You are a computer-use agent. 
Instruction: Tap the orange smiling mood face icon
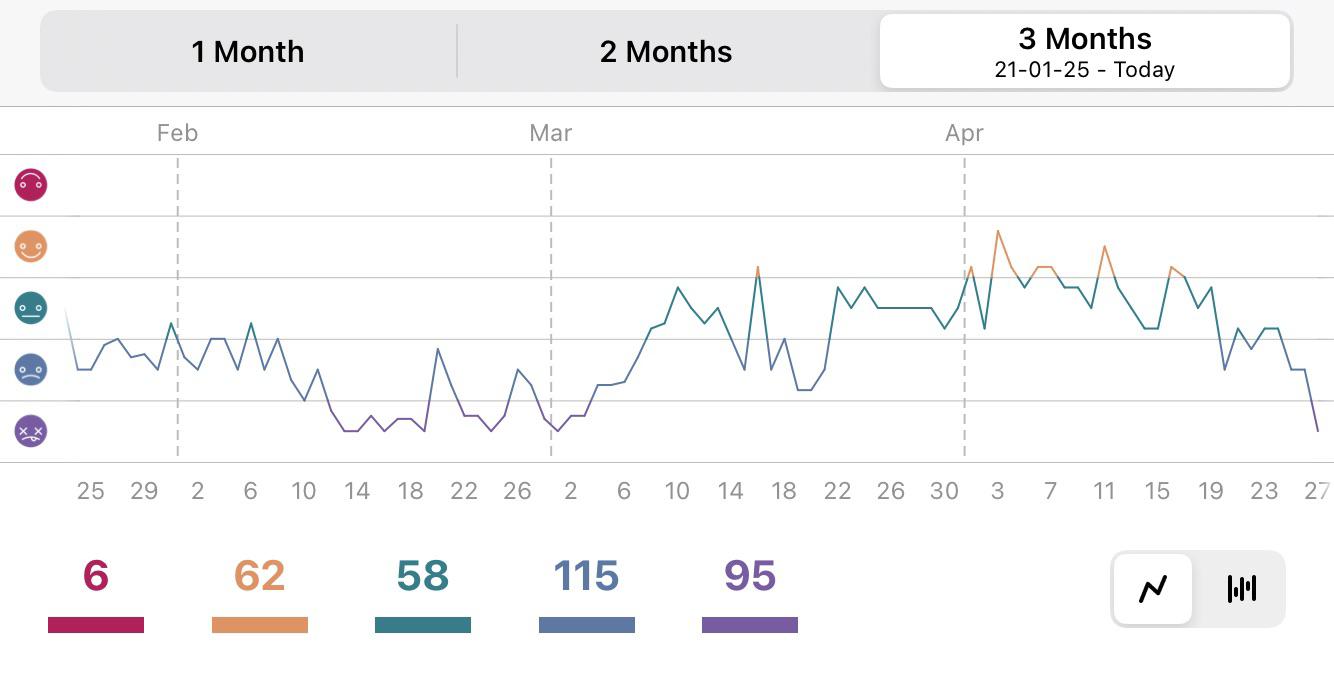coord(31,246)
